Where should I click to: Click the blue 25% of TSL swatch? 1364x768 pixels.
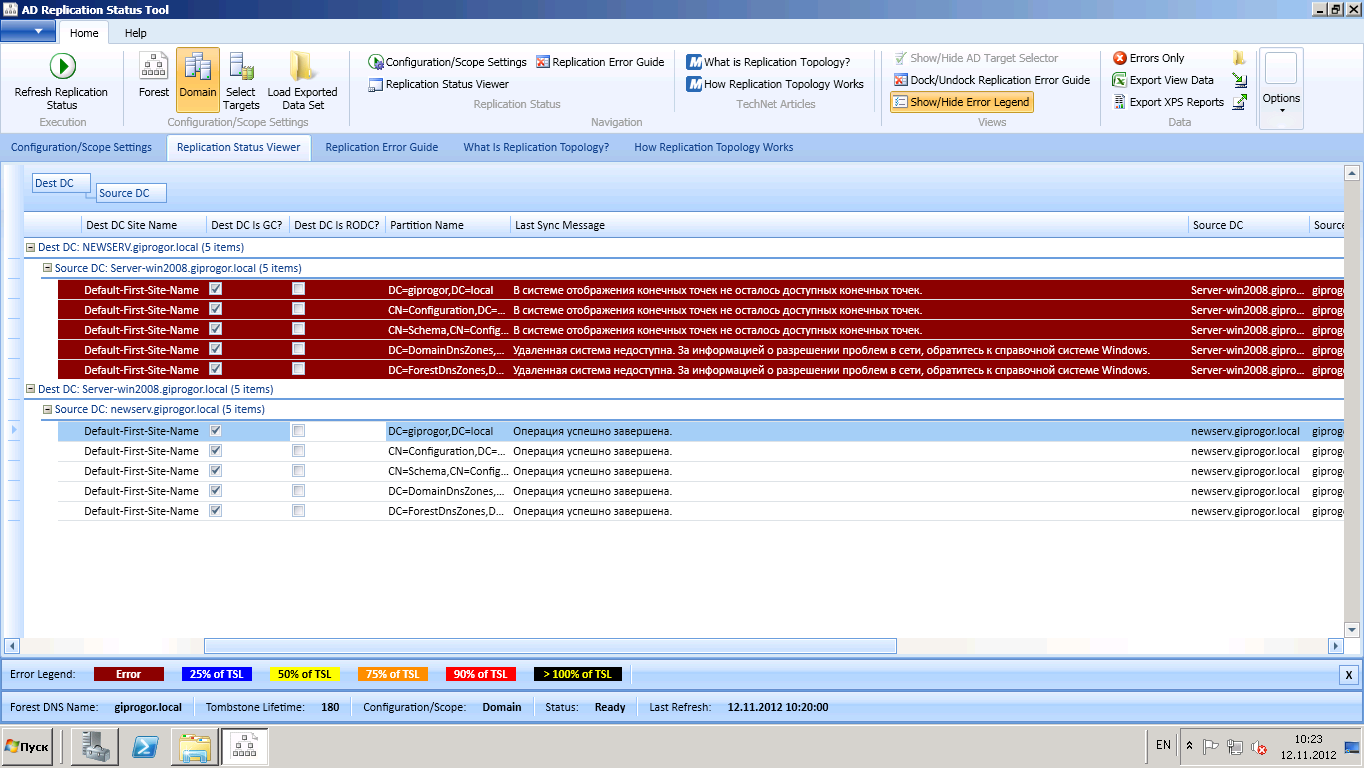[217, 674]
